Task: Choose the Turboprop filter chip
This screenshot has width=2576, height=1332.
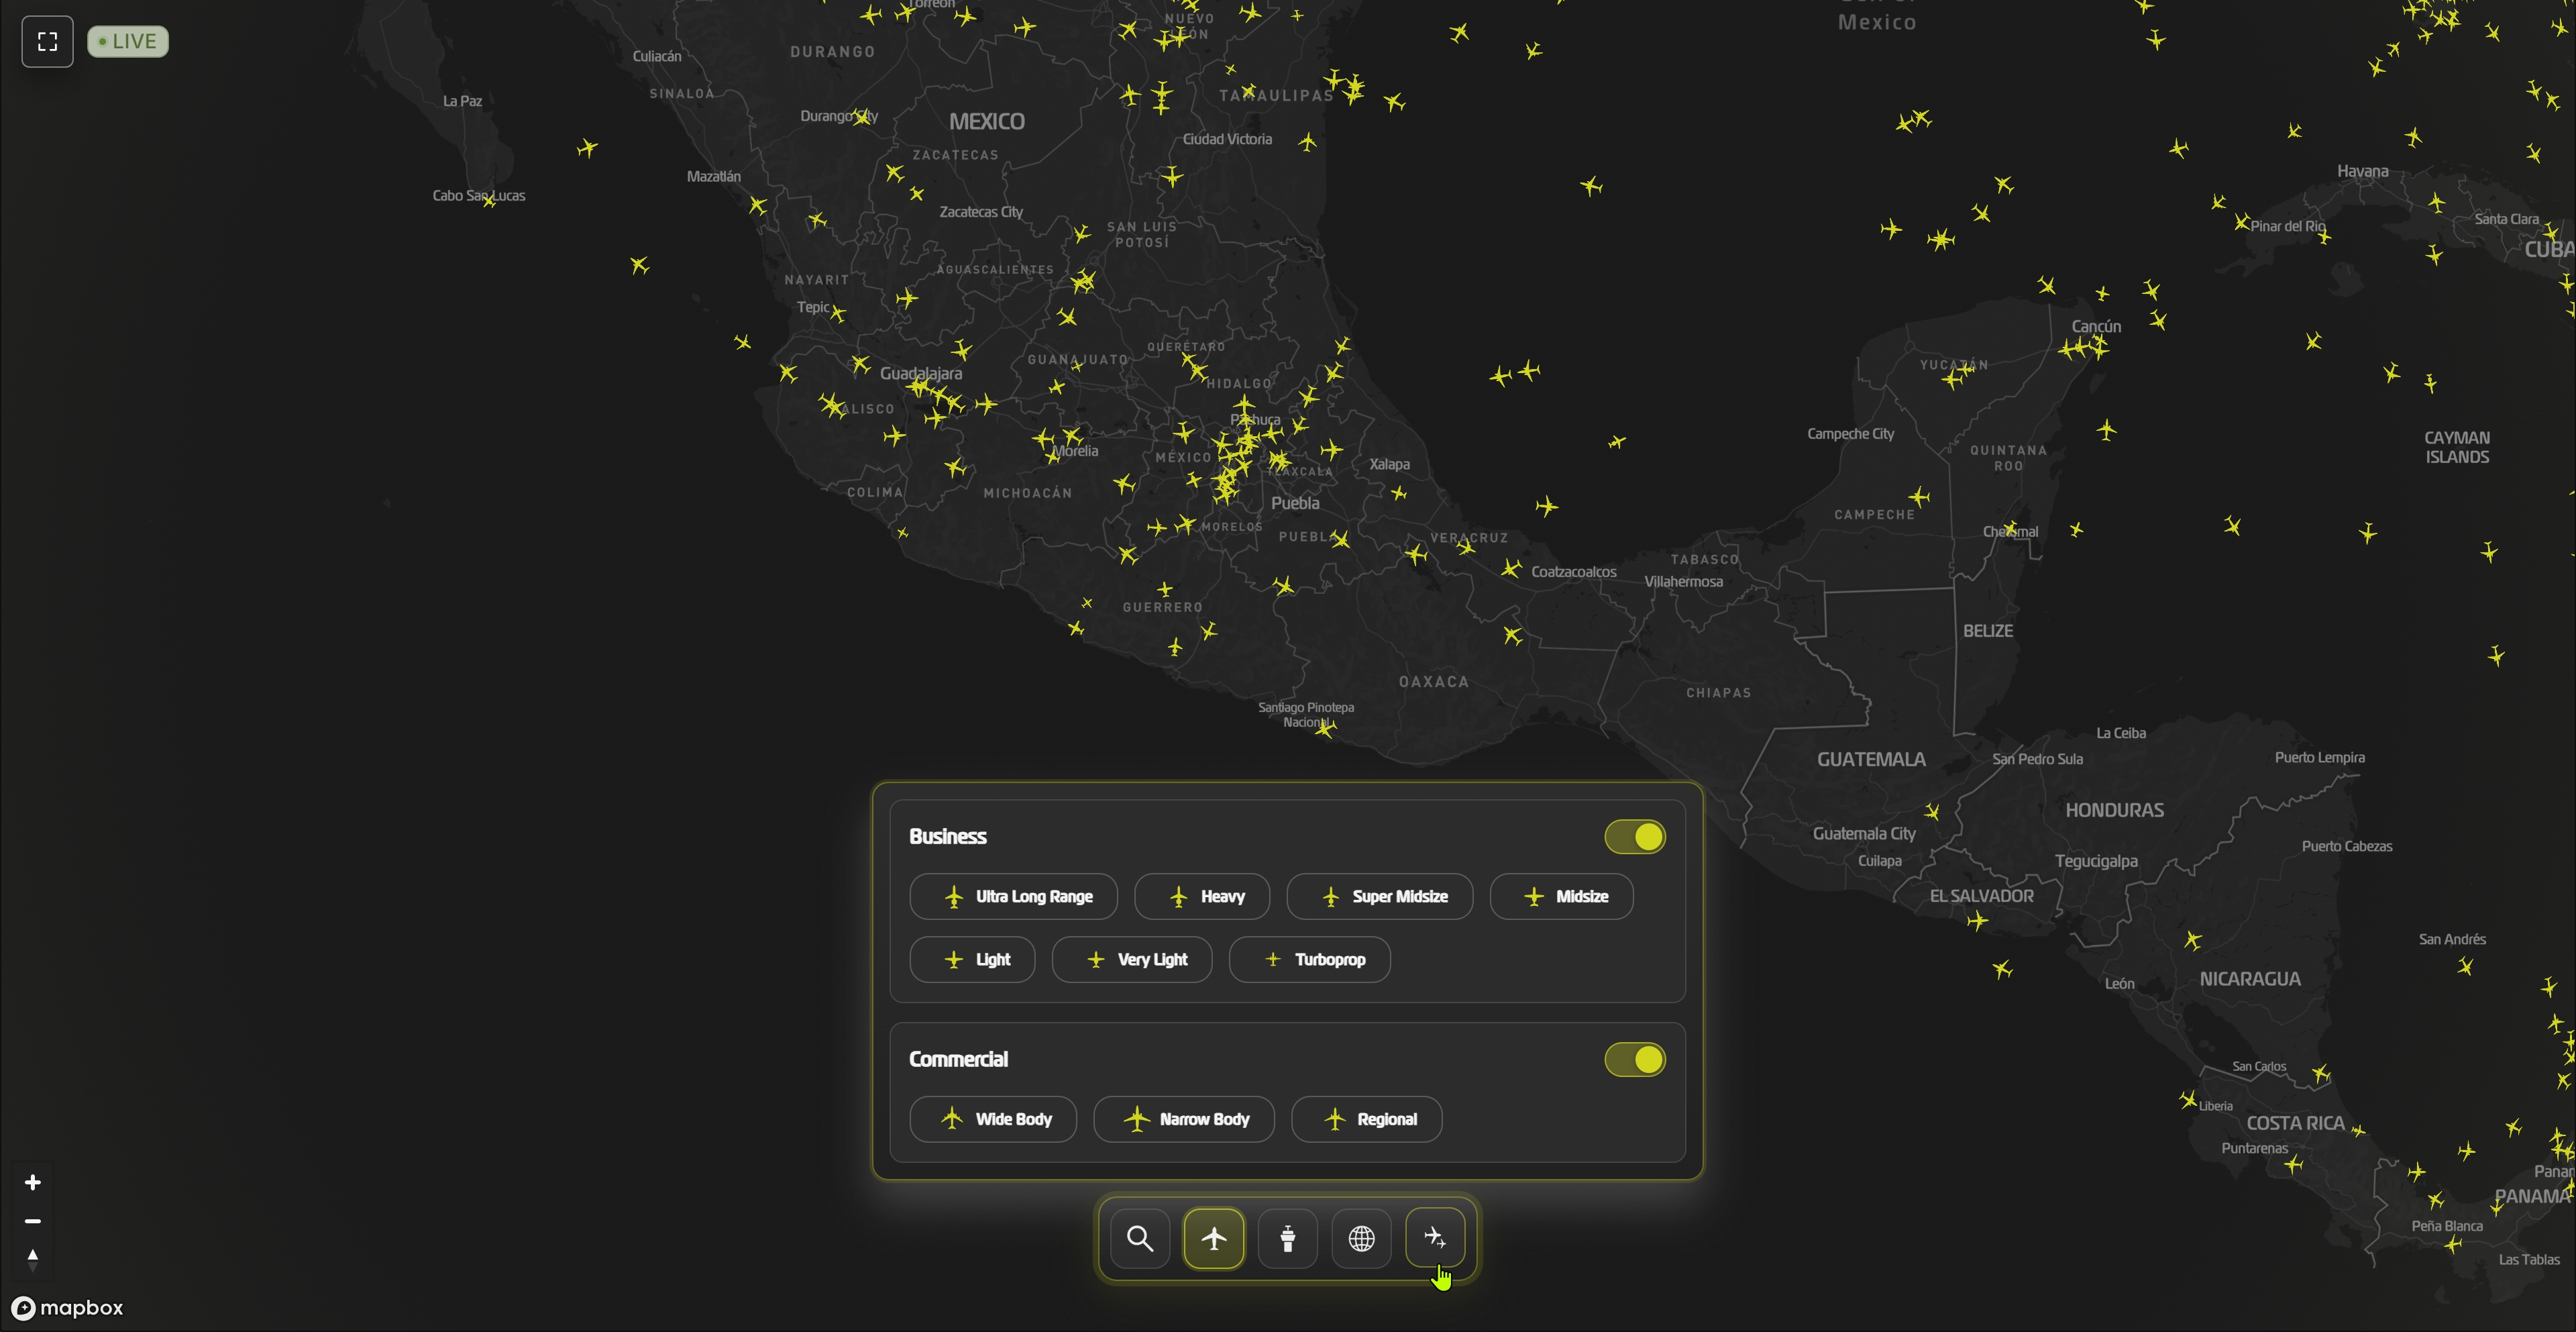Action: tap(1309, 959)
